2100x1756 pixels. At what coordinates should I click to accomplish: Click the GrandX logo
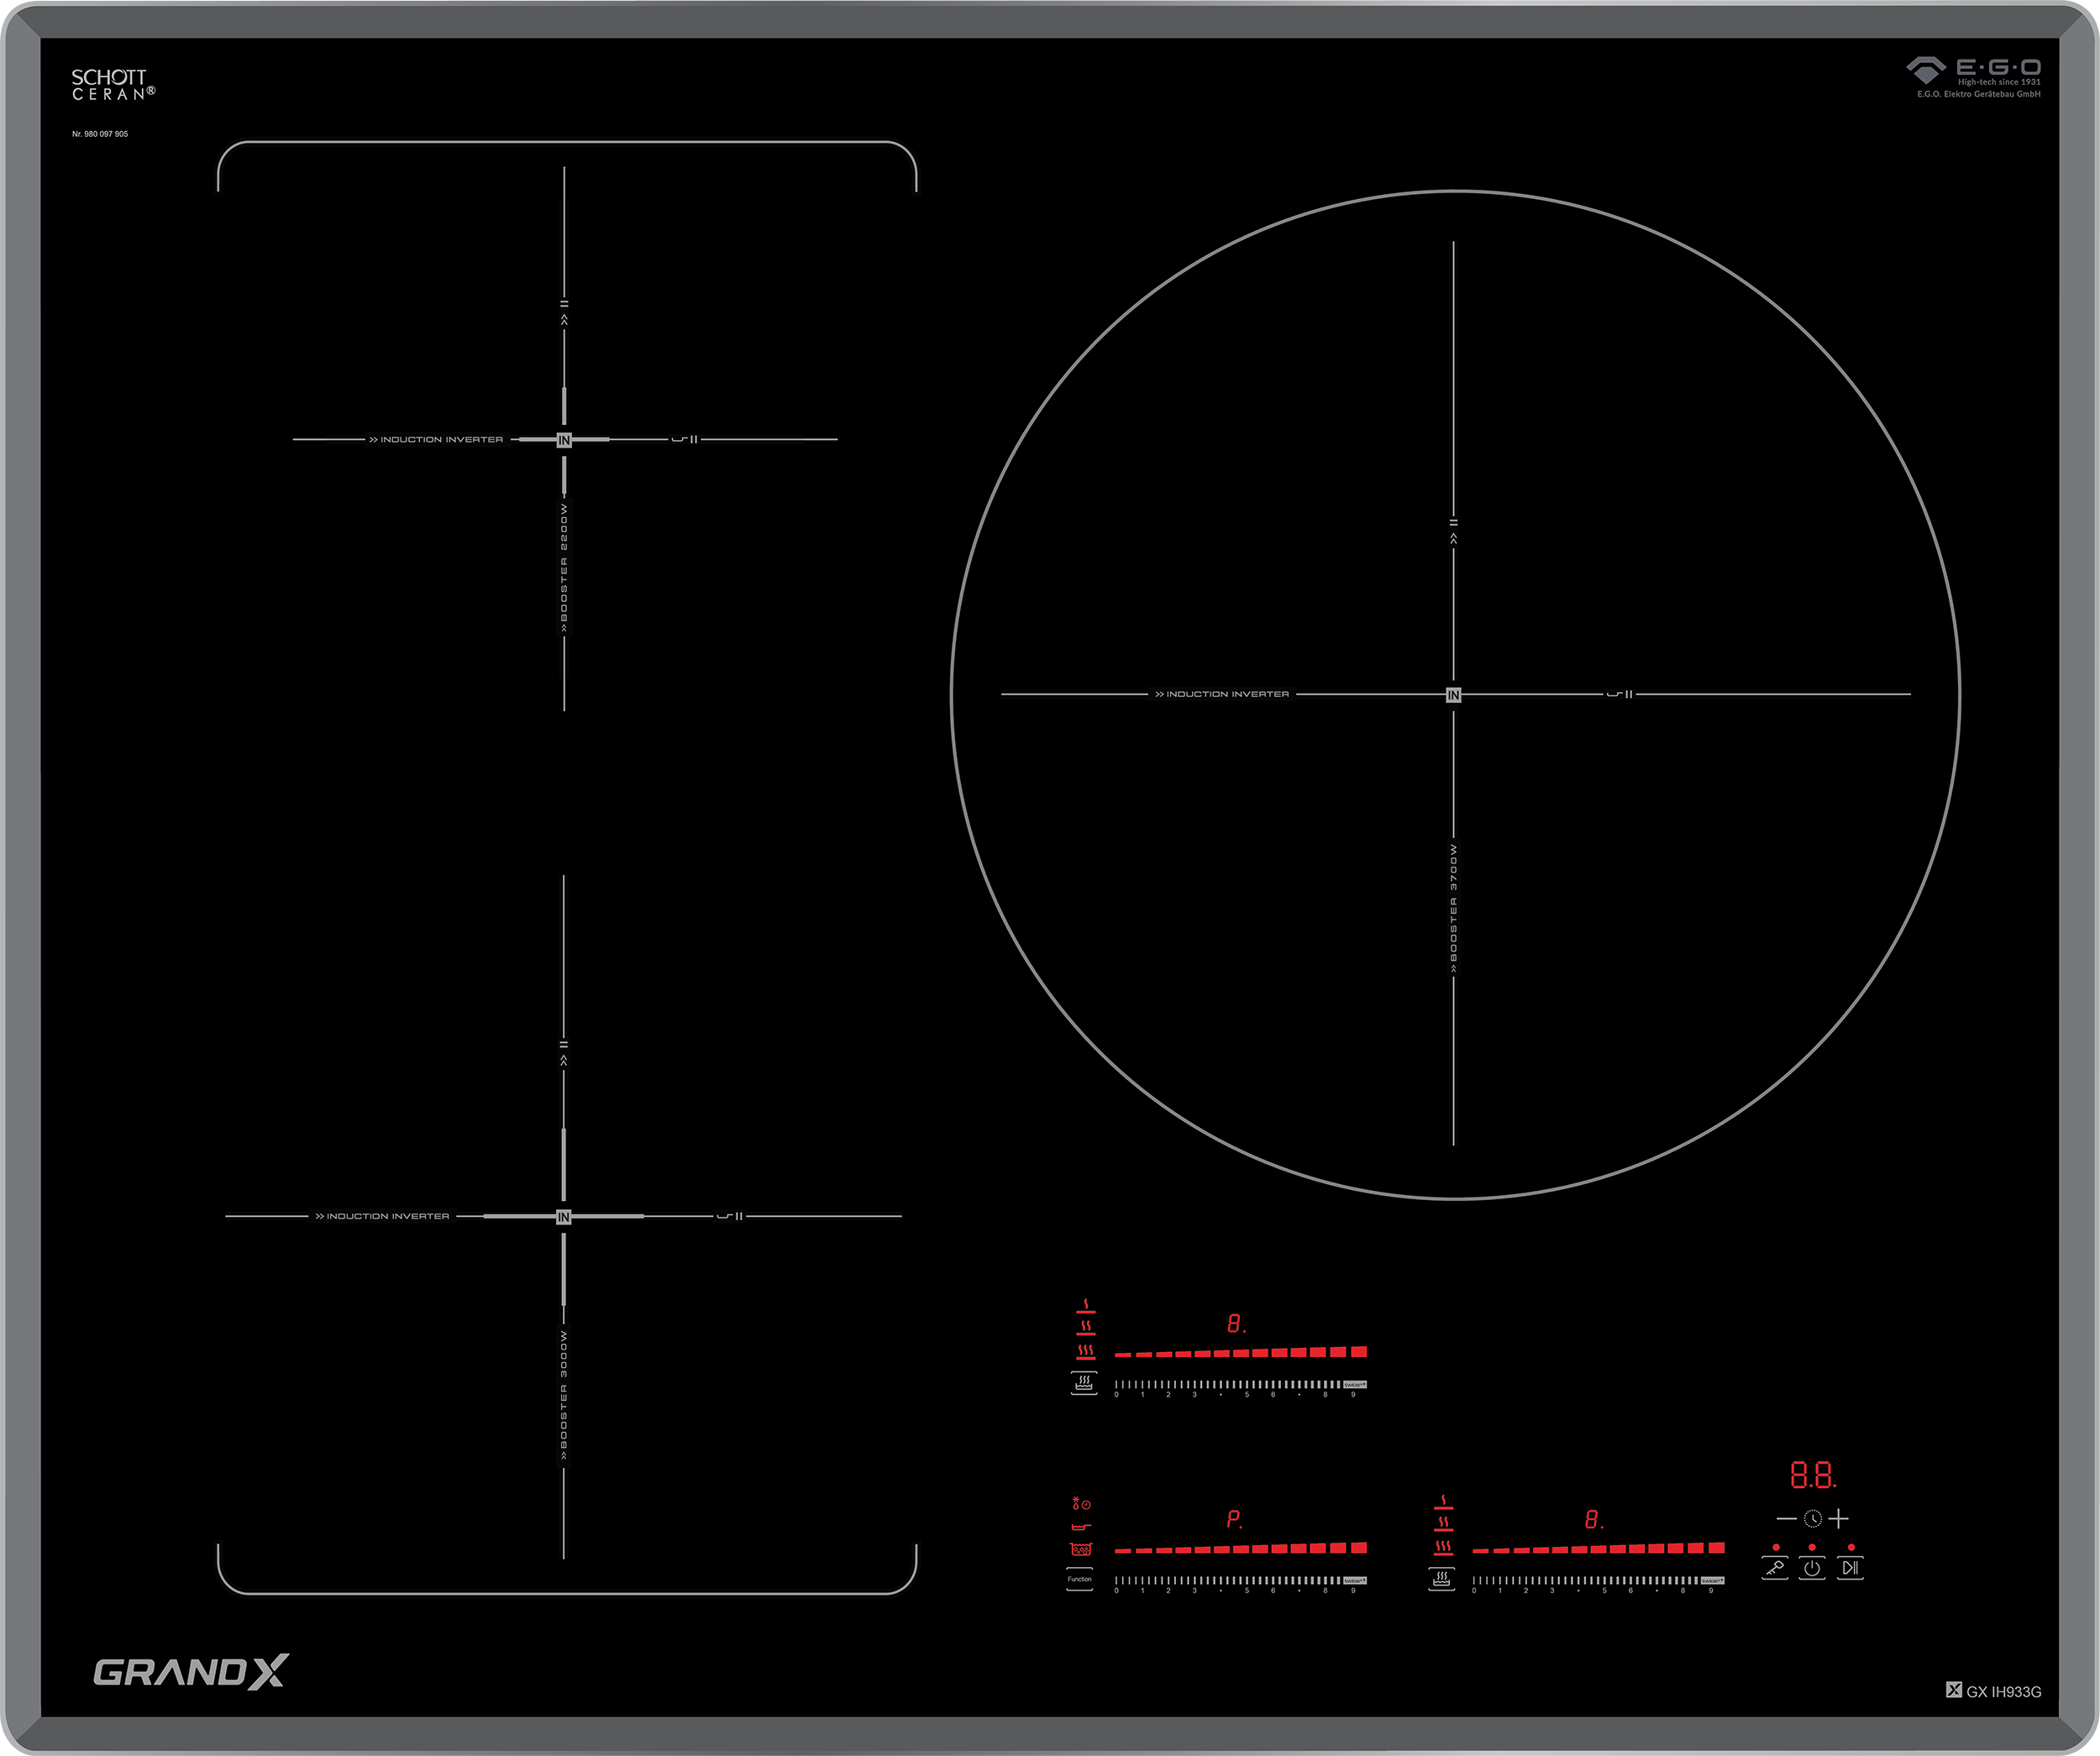pos(191,1671)
